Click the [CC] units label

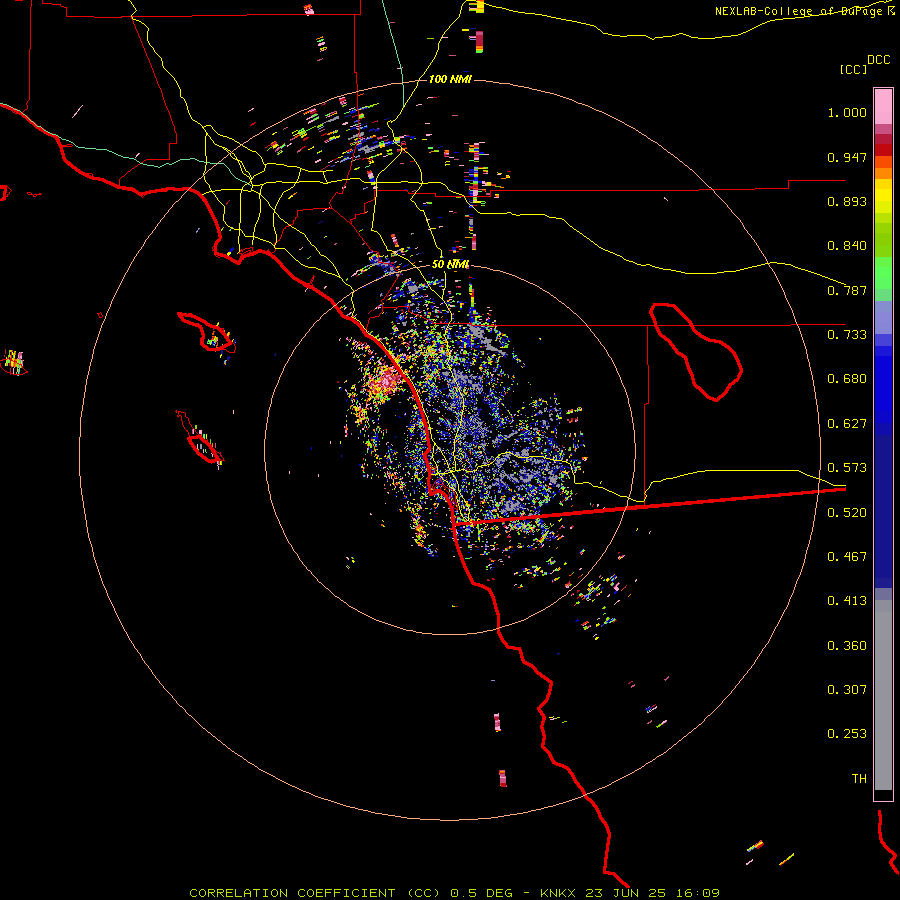coord(853,69)
